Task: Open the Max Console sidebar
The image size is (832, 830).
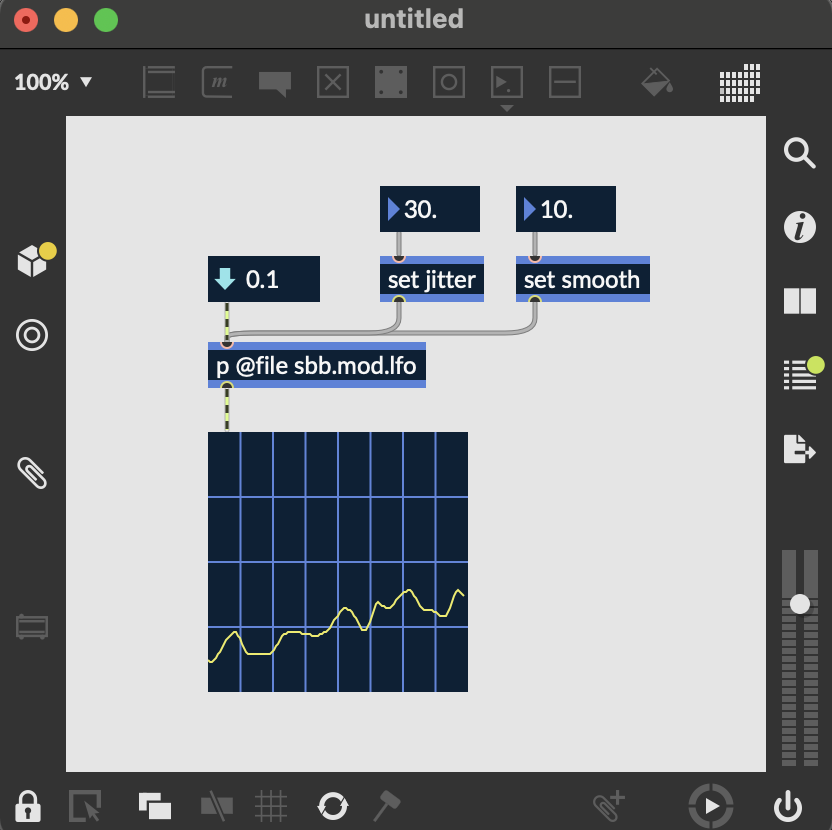Action: [799, 375]
